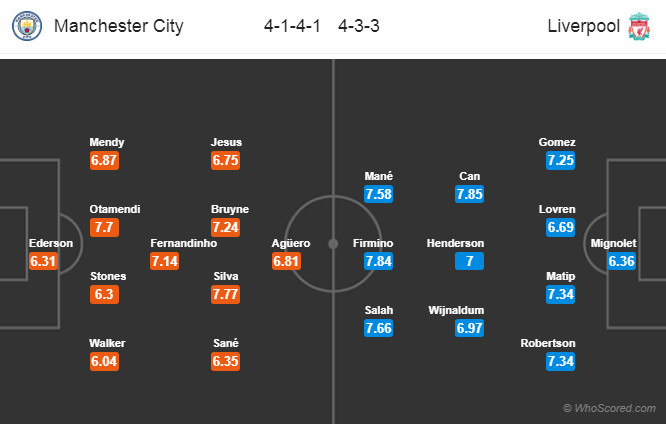
Task: Select the Robertson player name
Action: pos(548,343)
